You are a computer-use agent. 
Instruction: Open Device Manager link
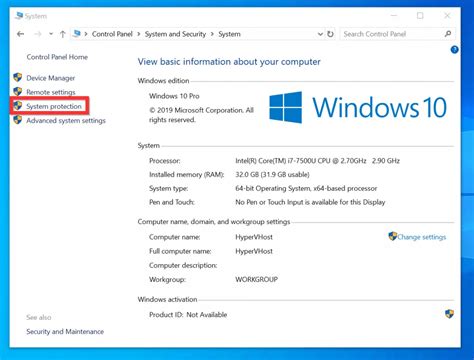(51, 78)
